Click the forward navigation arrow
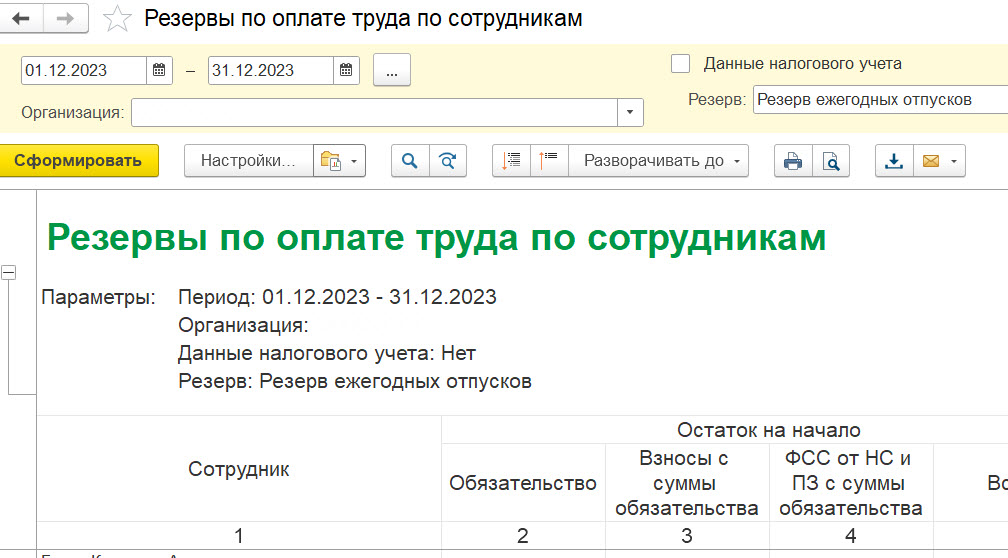 65,19
